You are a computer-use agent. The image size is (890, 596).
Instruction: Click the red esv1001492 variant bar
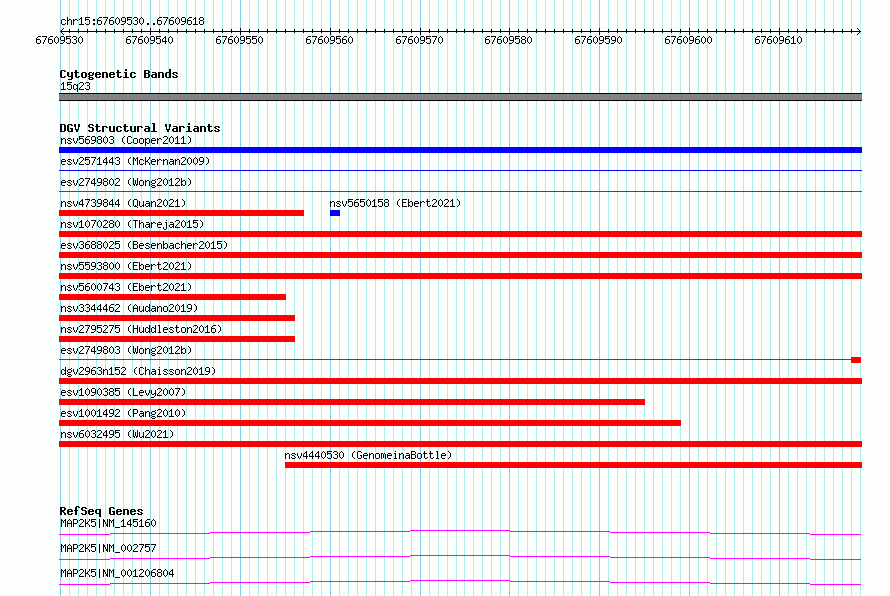(370, 423)
